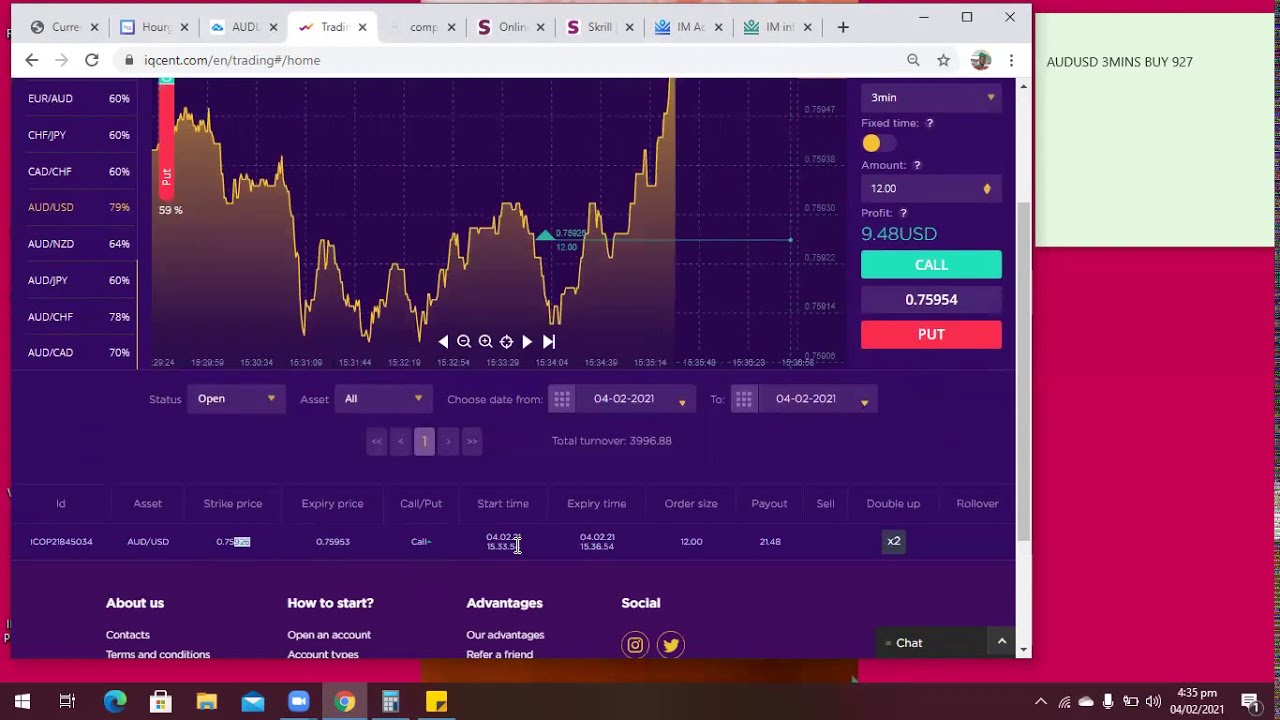1280x720 pixels.
Task: Click the red PUT button
Action: [931, 334]
